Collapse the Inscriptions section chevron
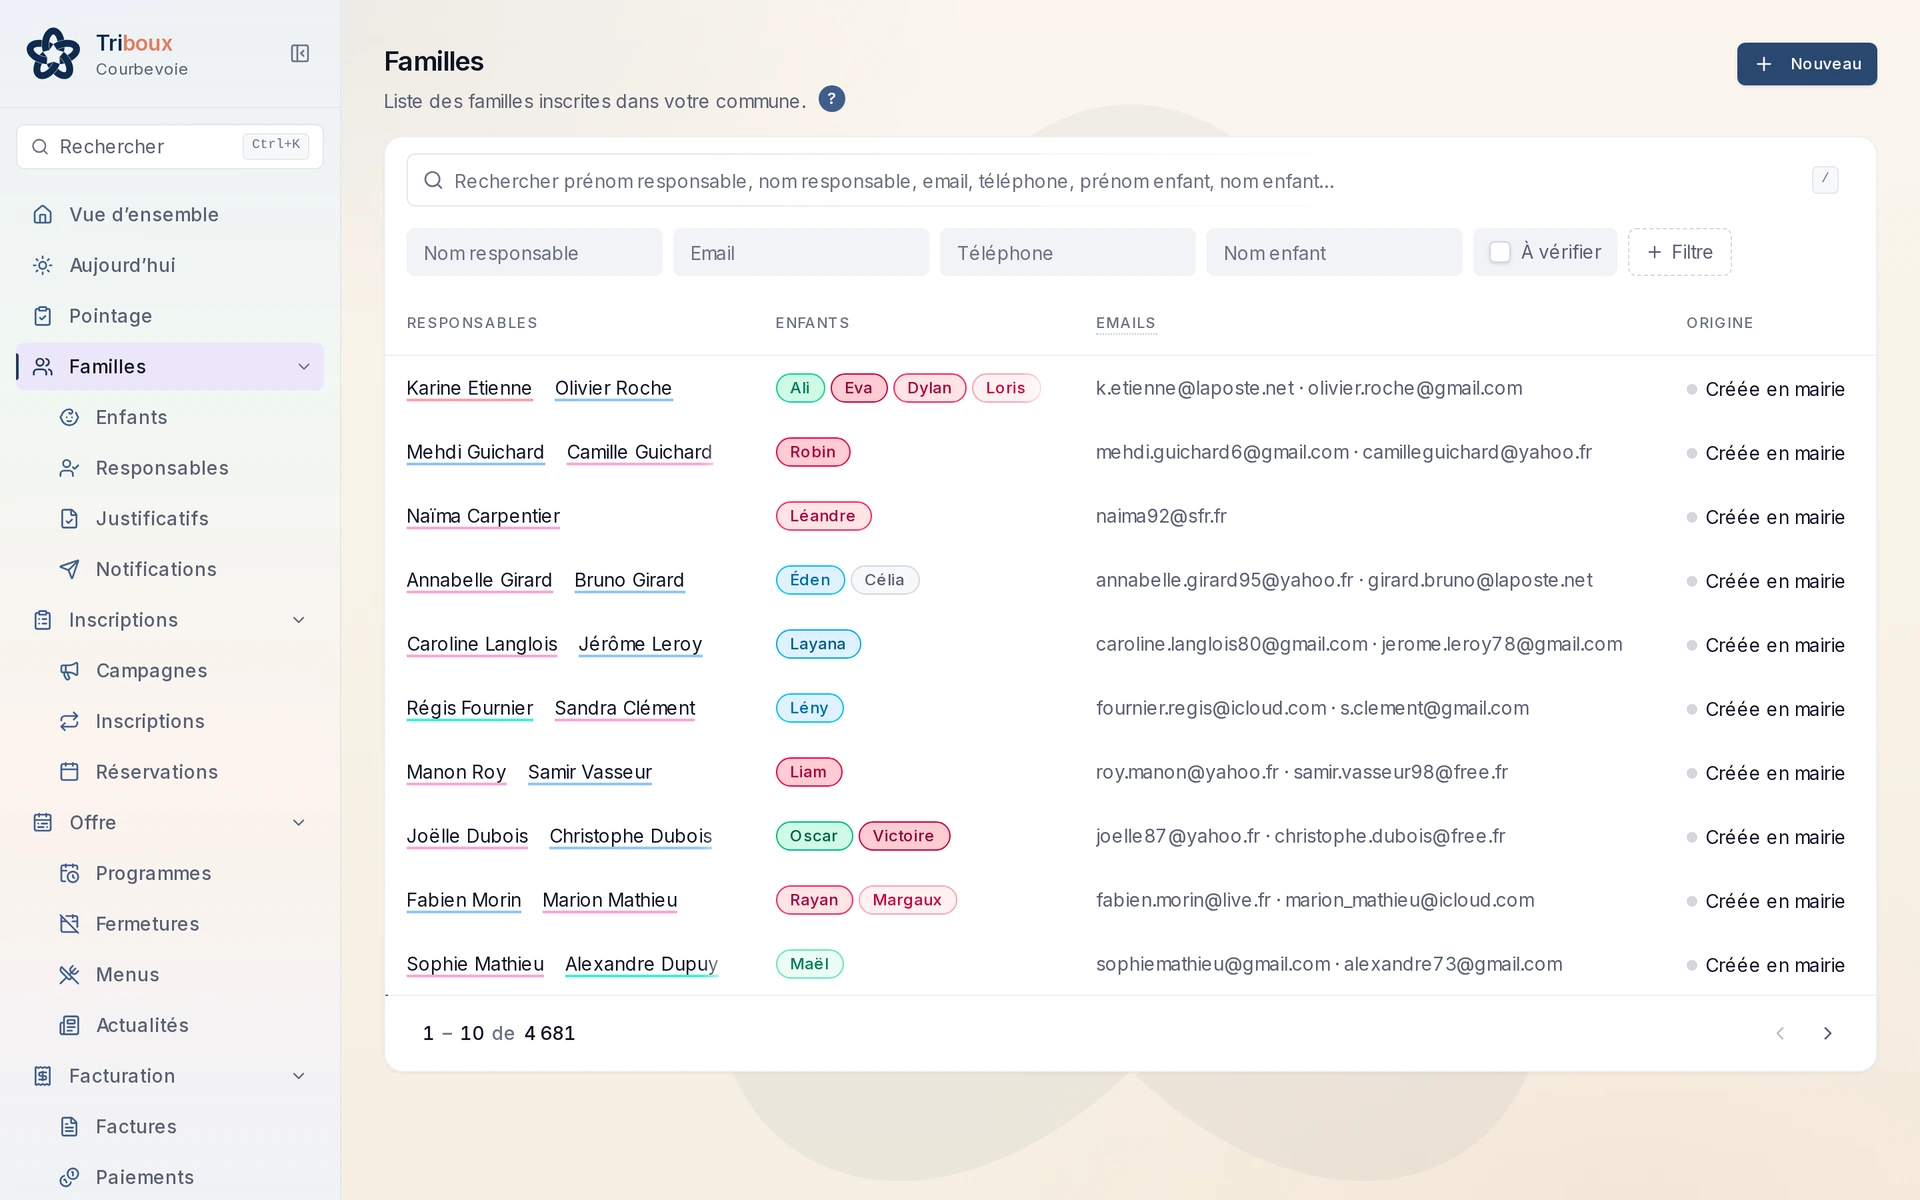The height and width of the screenshot is (1200, 1920). [299, 620]
